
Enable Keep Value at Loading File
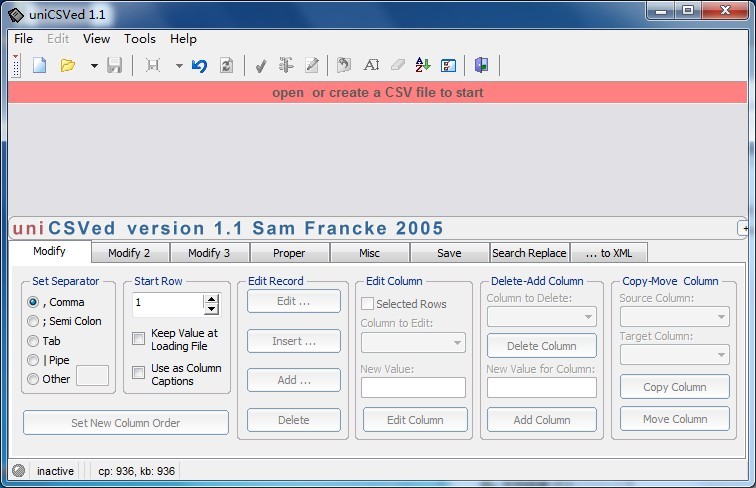point(139,339)
